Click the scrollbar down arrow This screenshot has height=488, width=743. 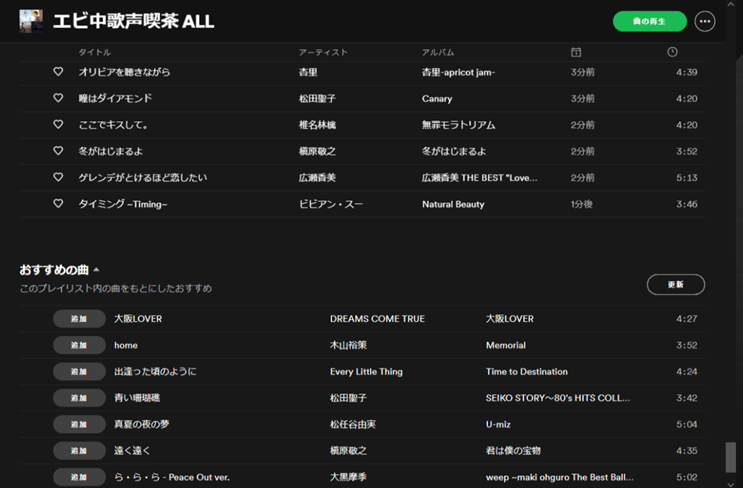731,484
